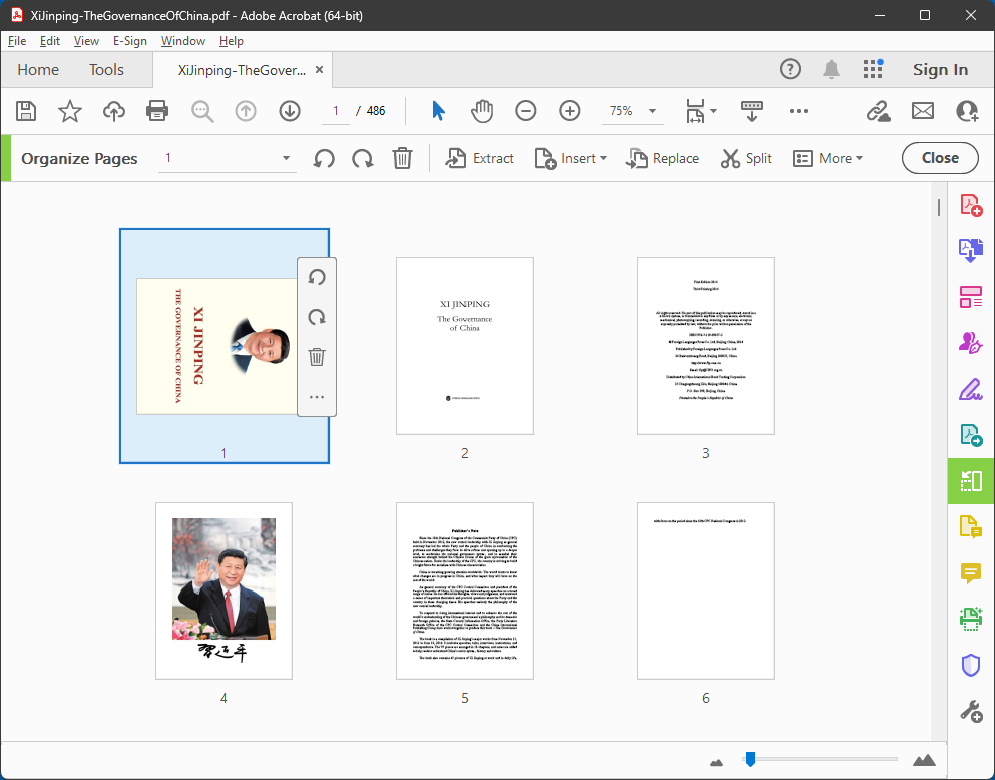
Task: Select the page 3 copyright page thumbnail
Action: [x=706, y=346]
